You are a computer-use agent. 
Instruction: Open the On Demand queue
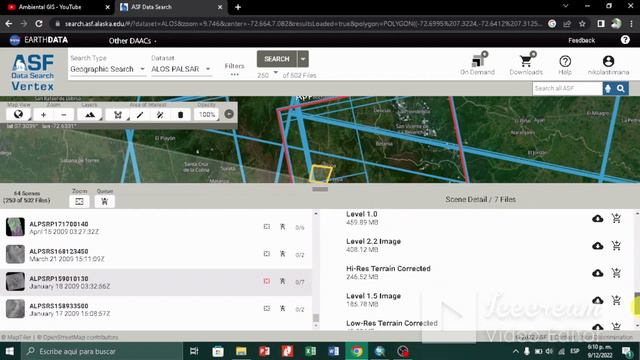pos(478,64)
